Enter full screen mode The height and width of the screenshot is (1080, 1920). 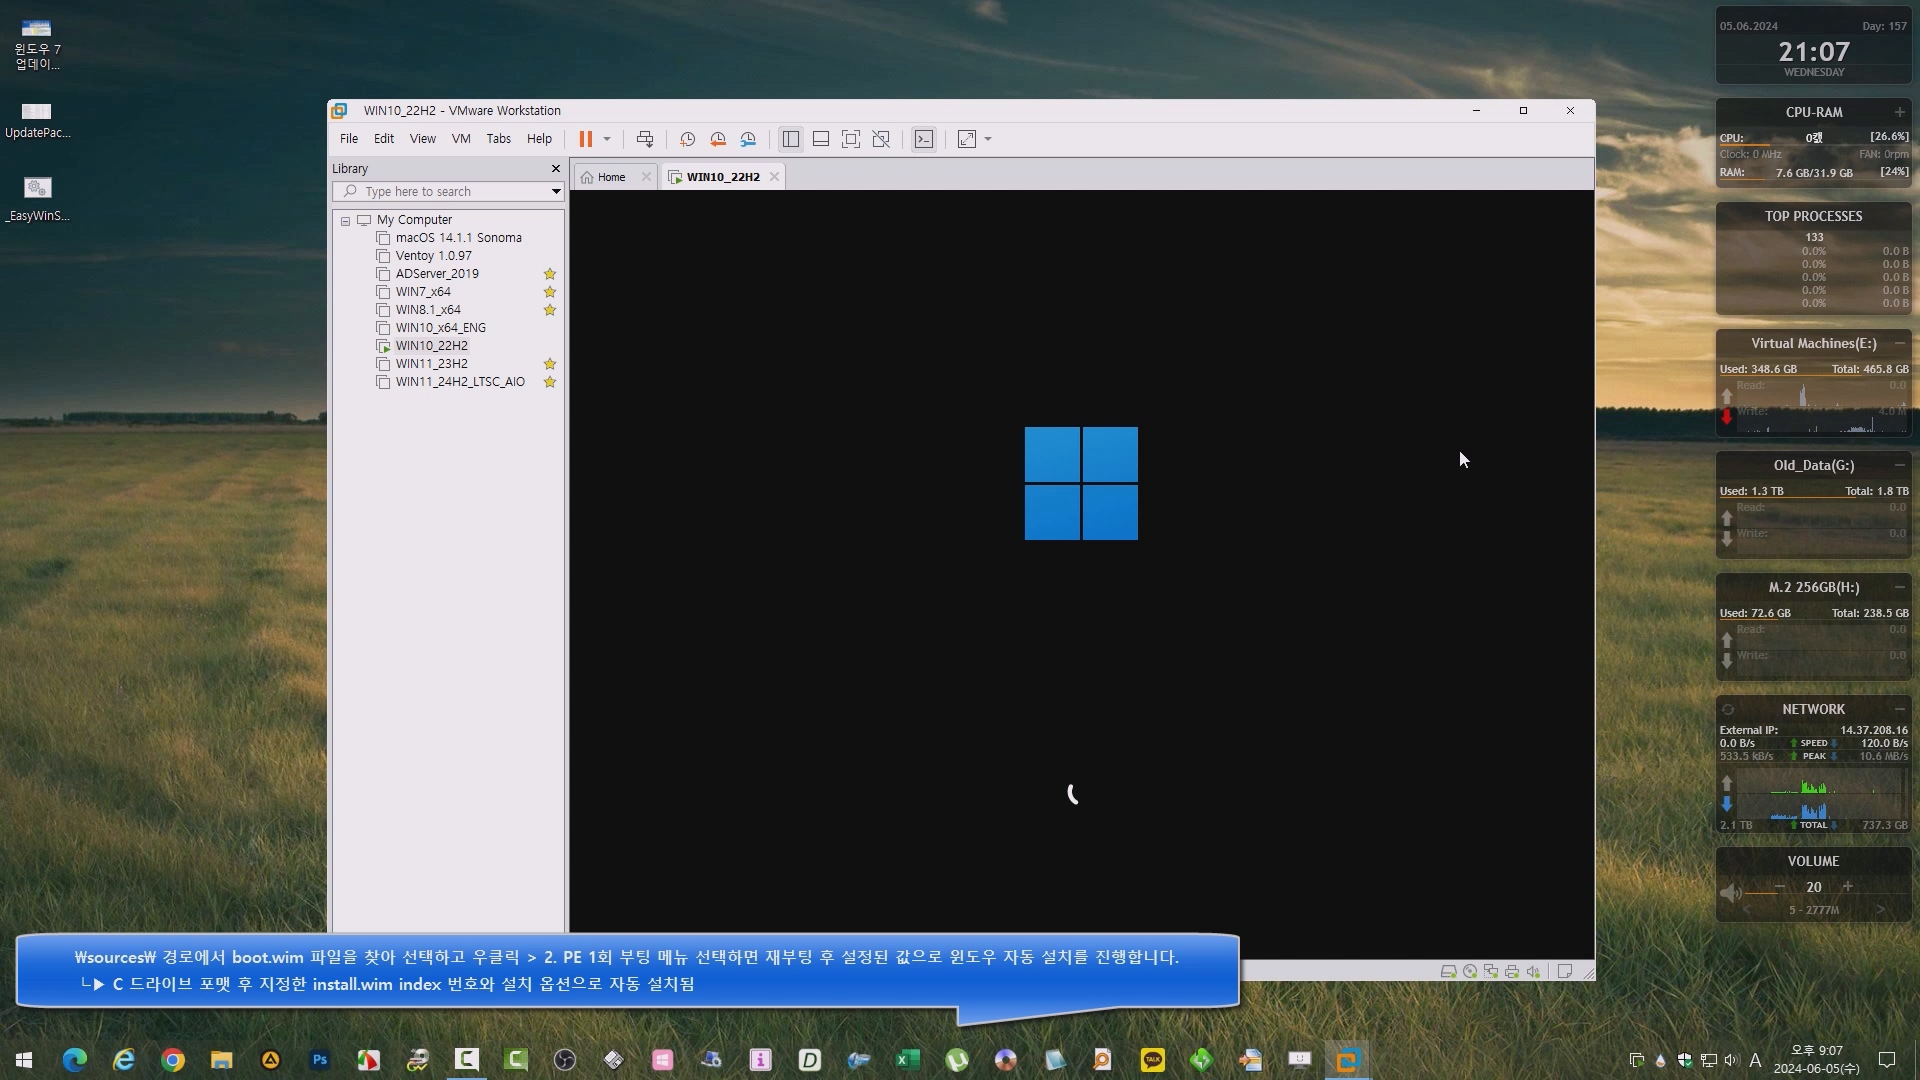851,139
